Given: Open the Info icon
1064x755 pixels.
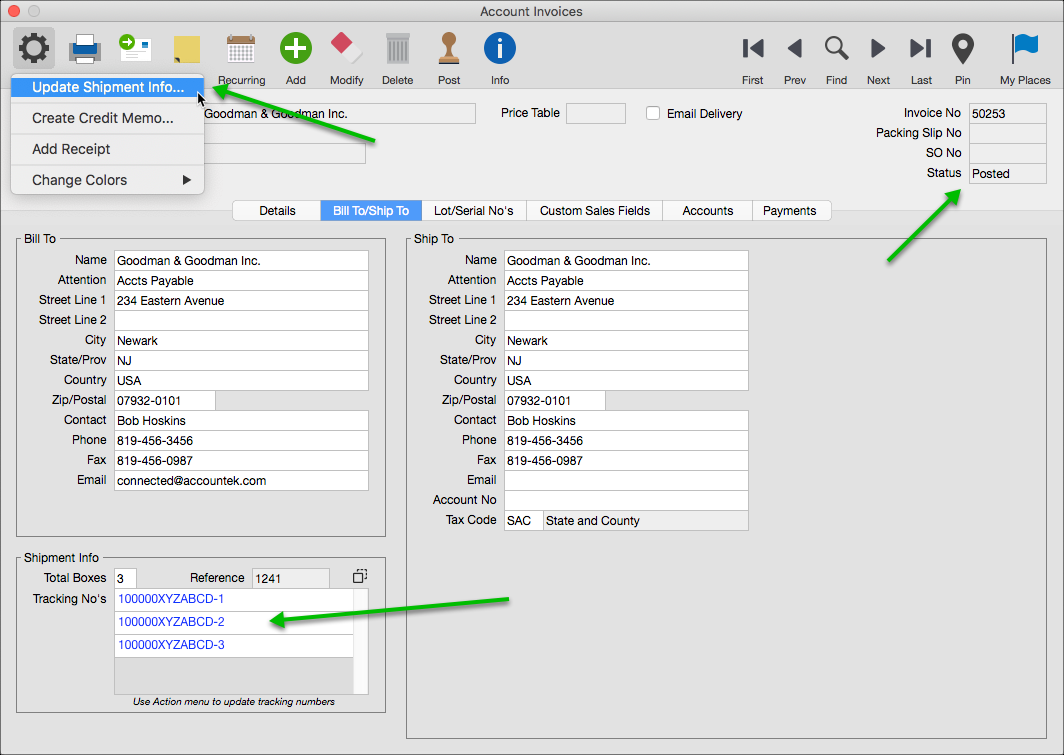Looking at the screenshot, I should [499, 48].
